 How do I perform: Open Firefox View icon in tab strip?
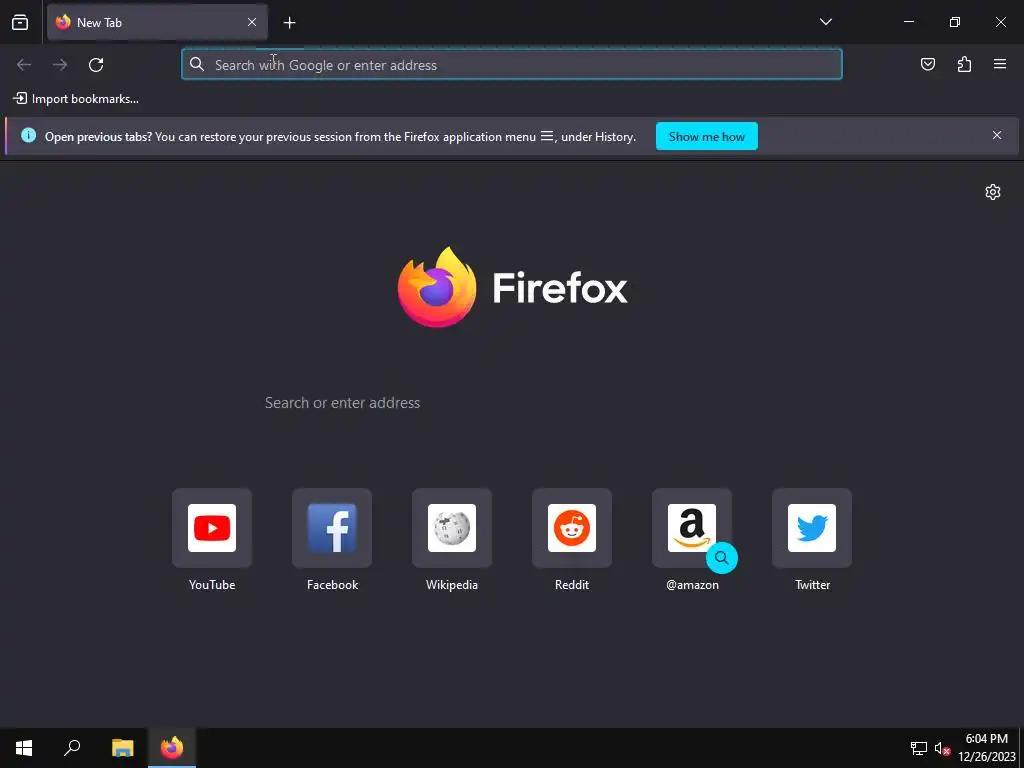click(x=20, y=22)
